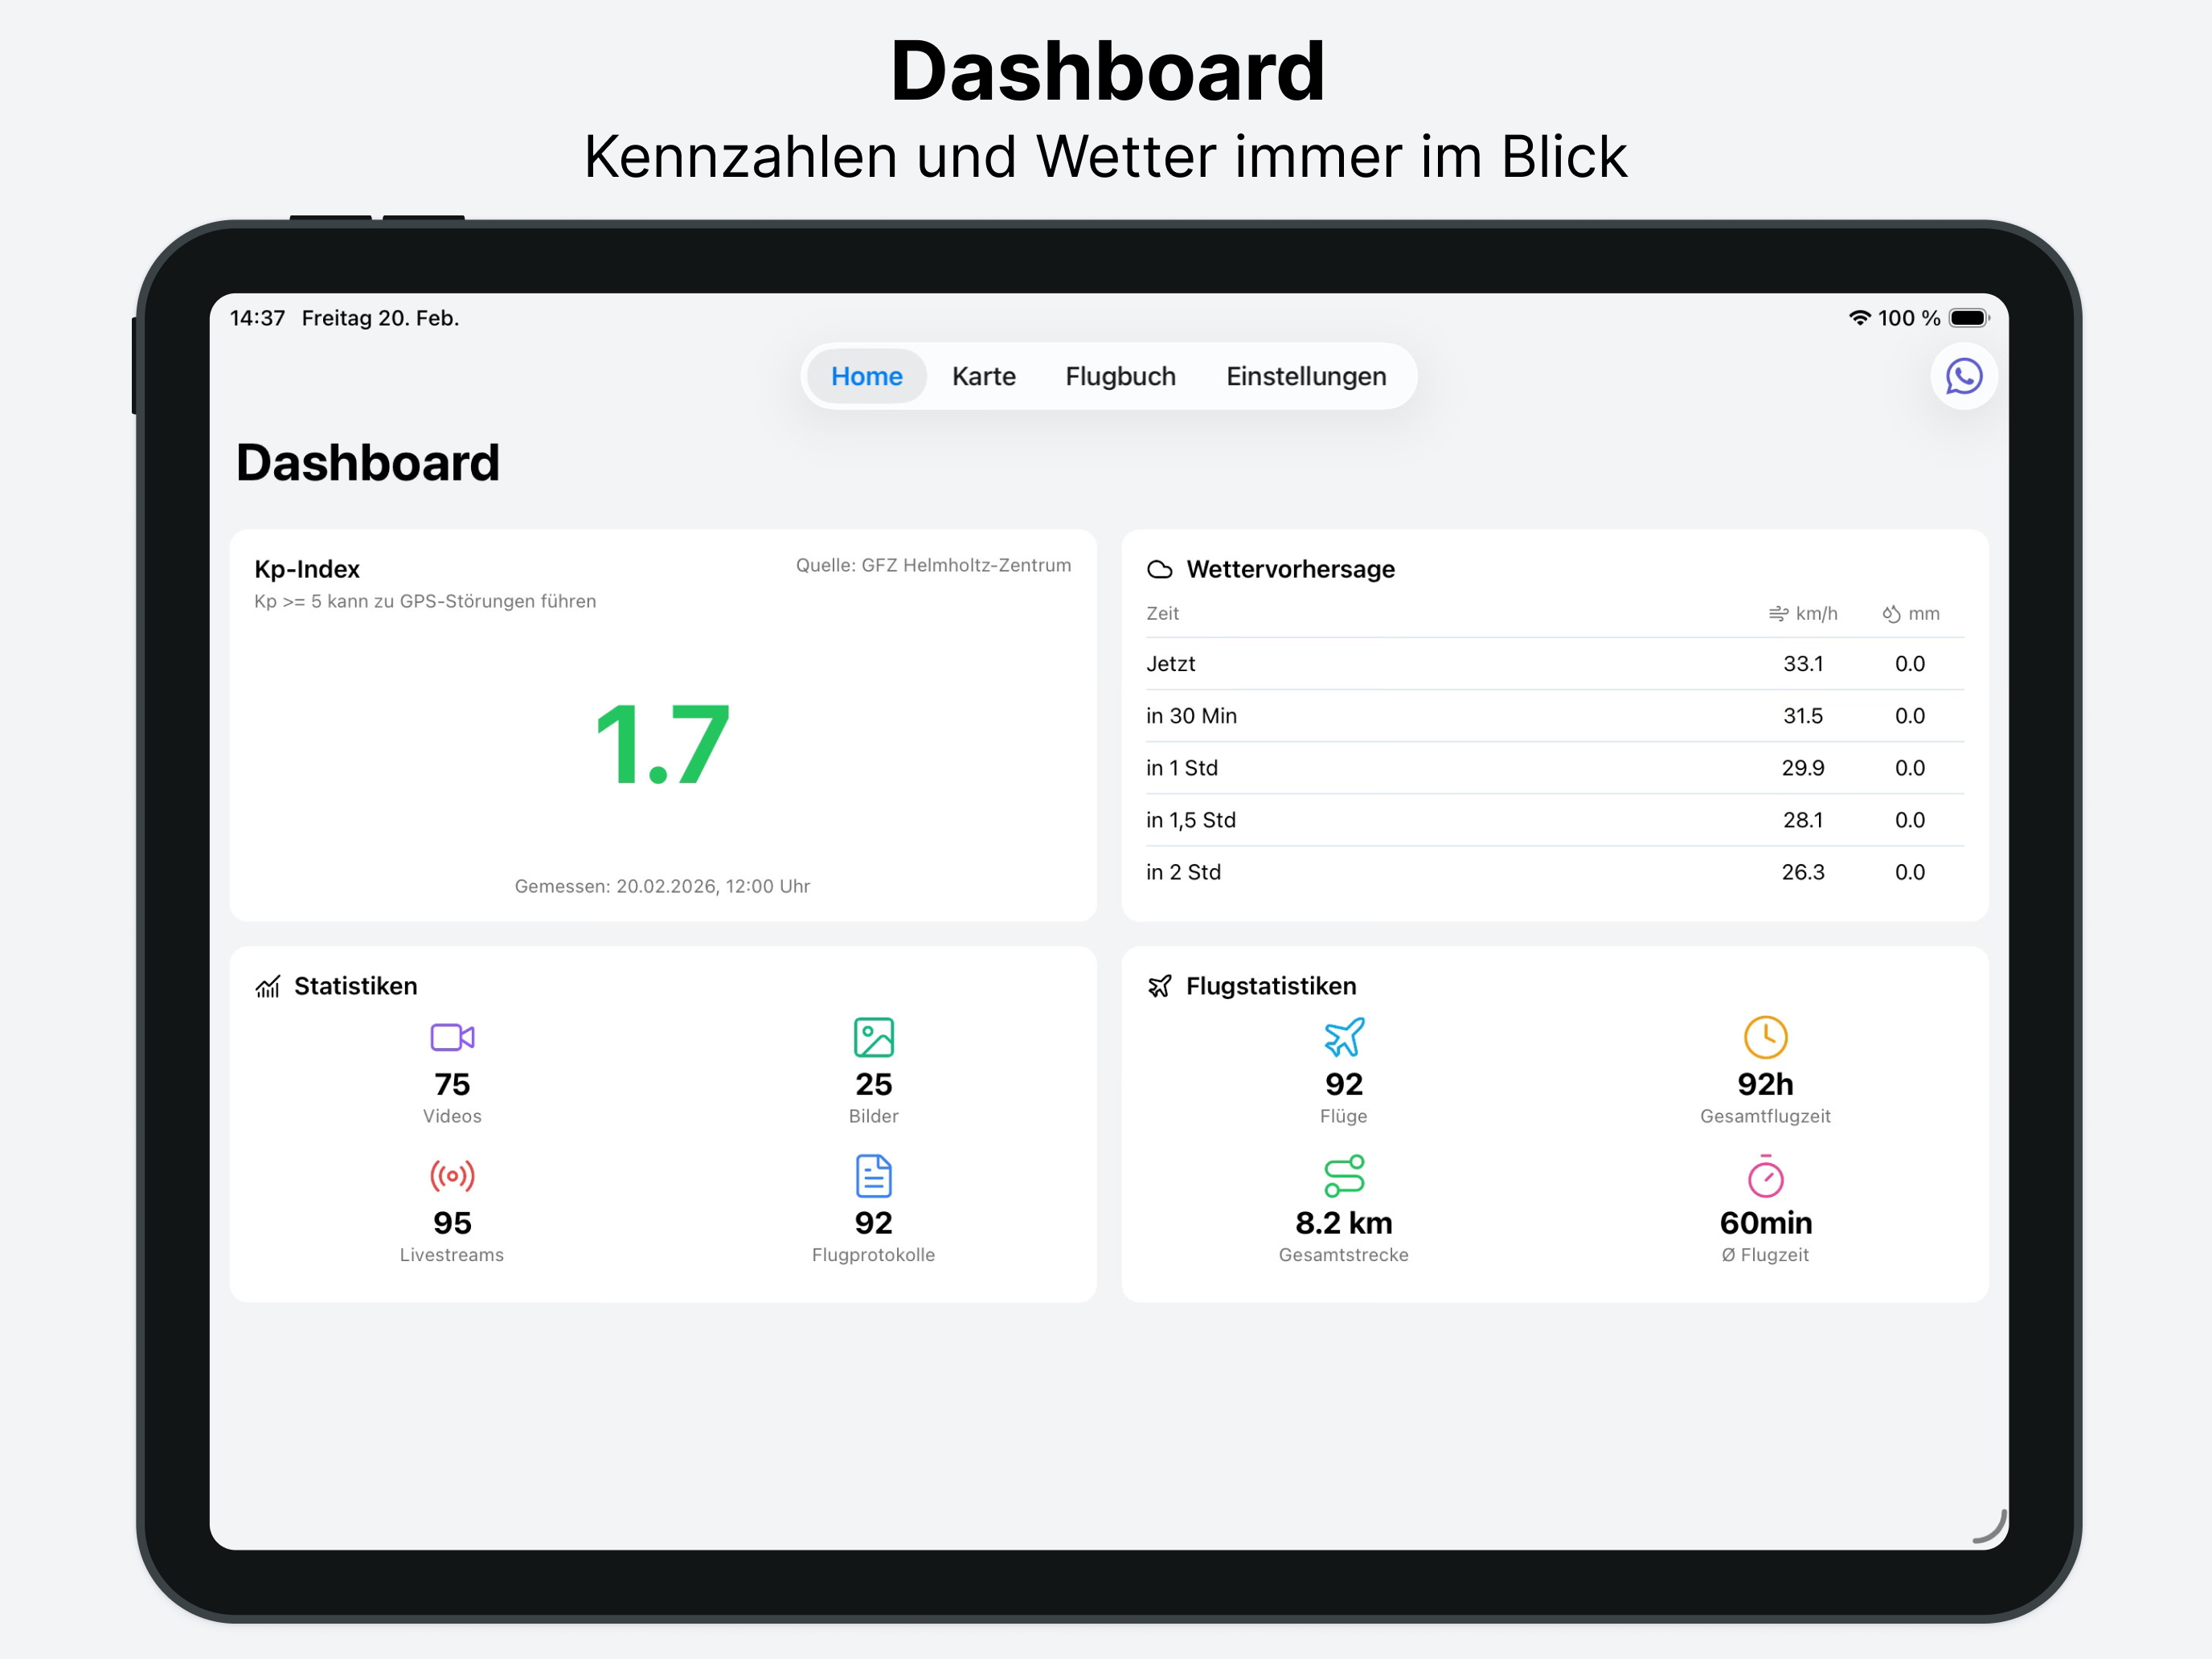The image size is (2212, 1659).
Task: Click wind speed value 29.9
Action: (x=1802, y=768)
